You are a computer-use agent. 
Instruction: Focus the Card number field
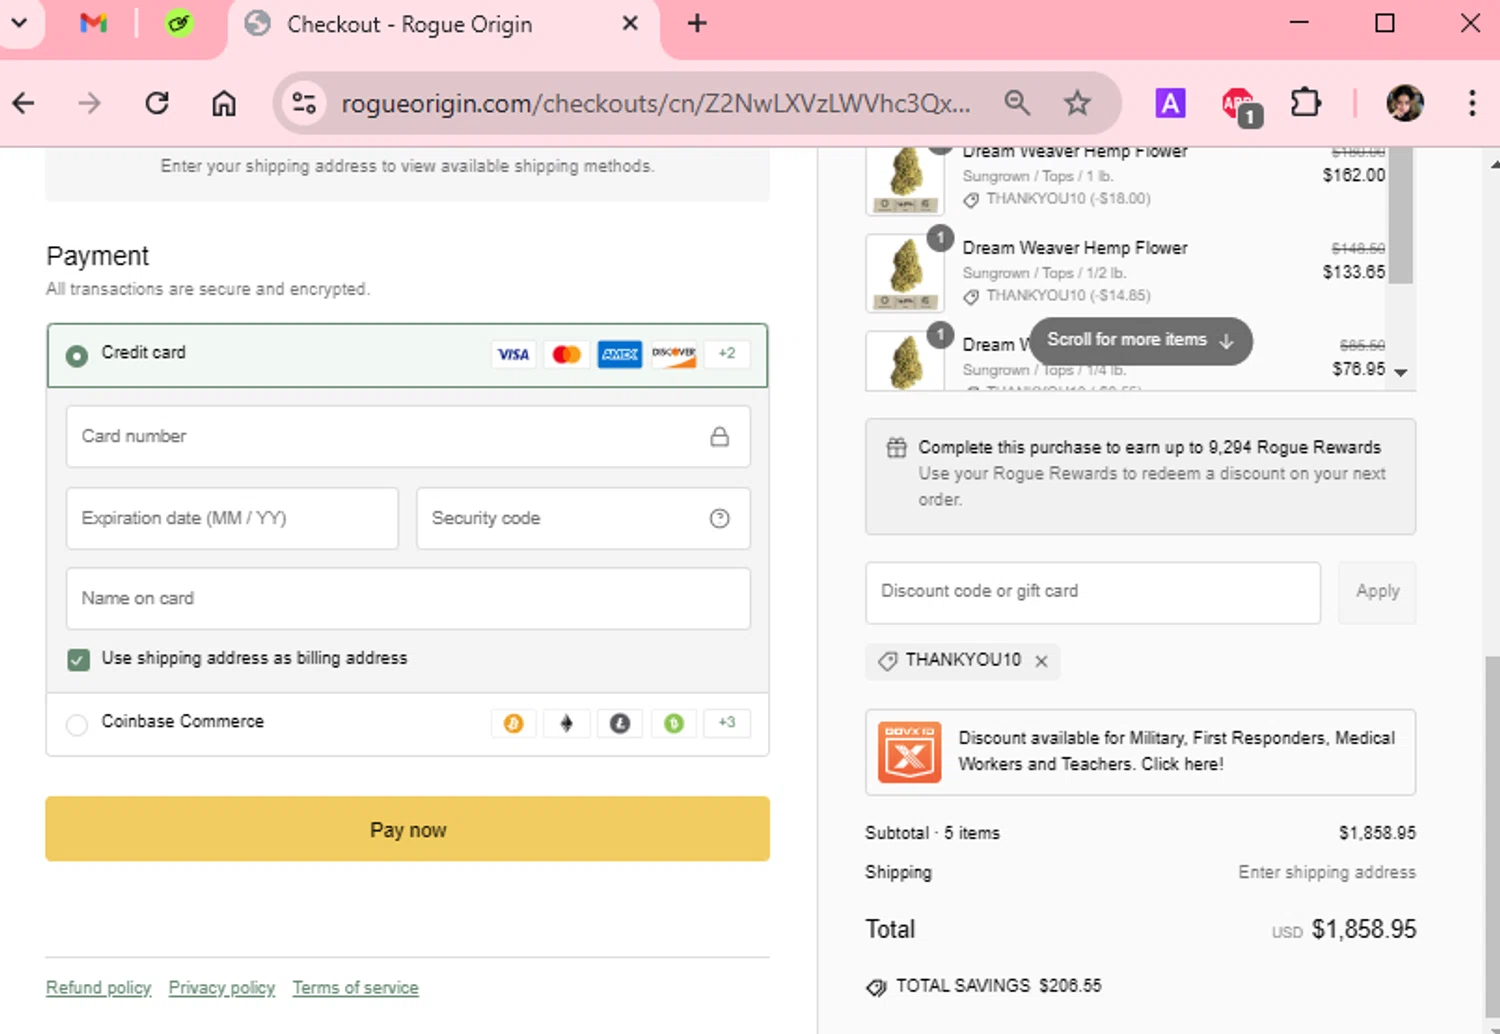coord(408,436)
